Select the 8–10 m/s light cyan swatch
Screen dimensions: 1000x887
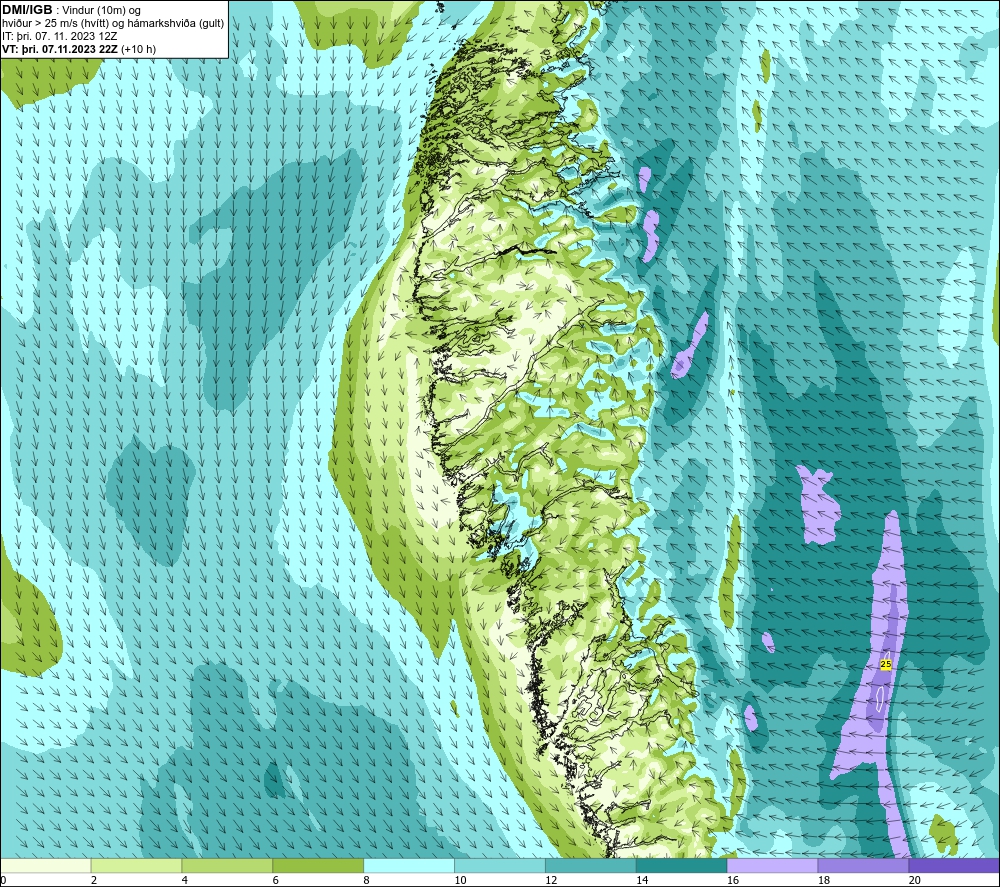click(x=409, y=865)
